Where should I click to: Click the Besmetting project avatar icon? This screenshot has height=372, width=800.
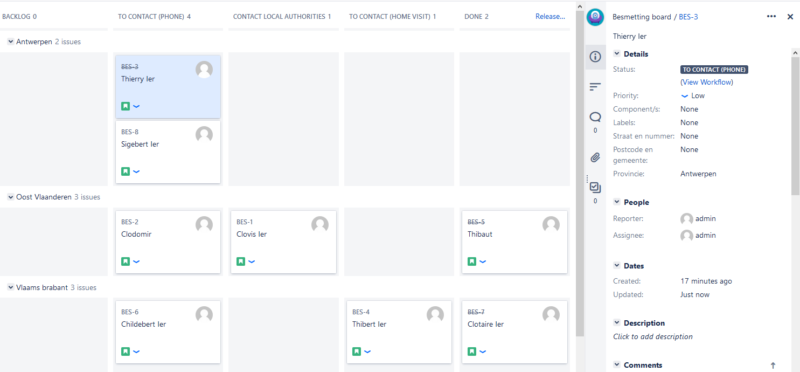point(595,17)
